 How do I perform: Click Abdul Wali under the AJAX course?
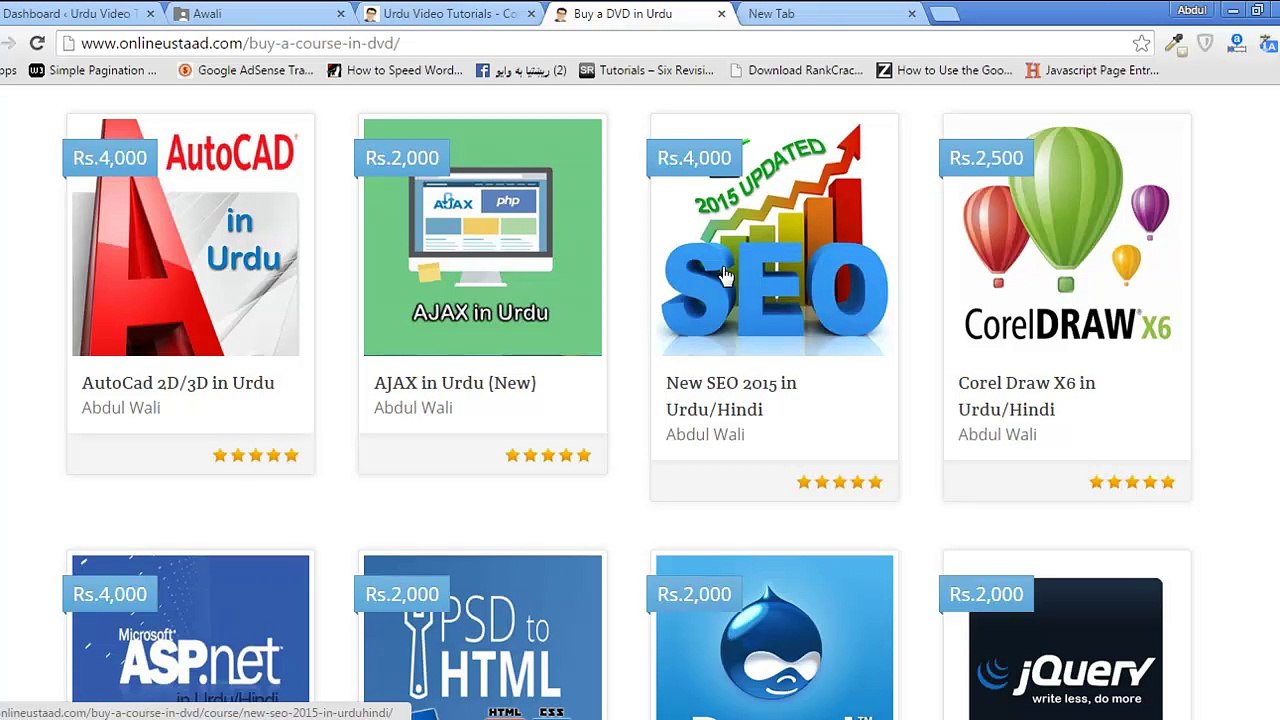pos(413,408)
